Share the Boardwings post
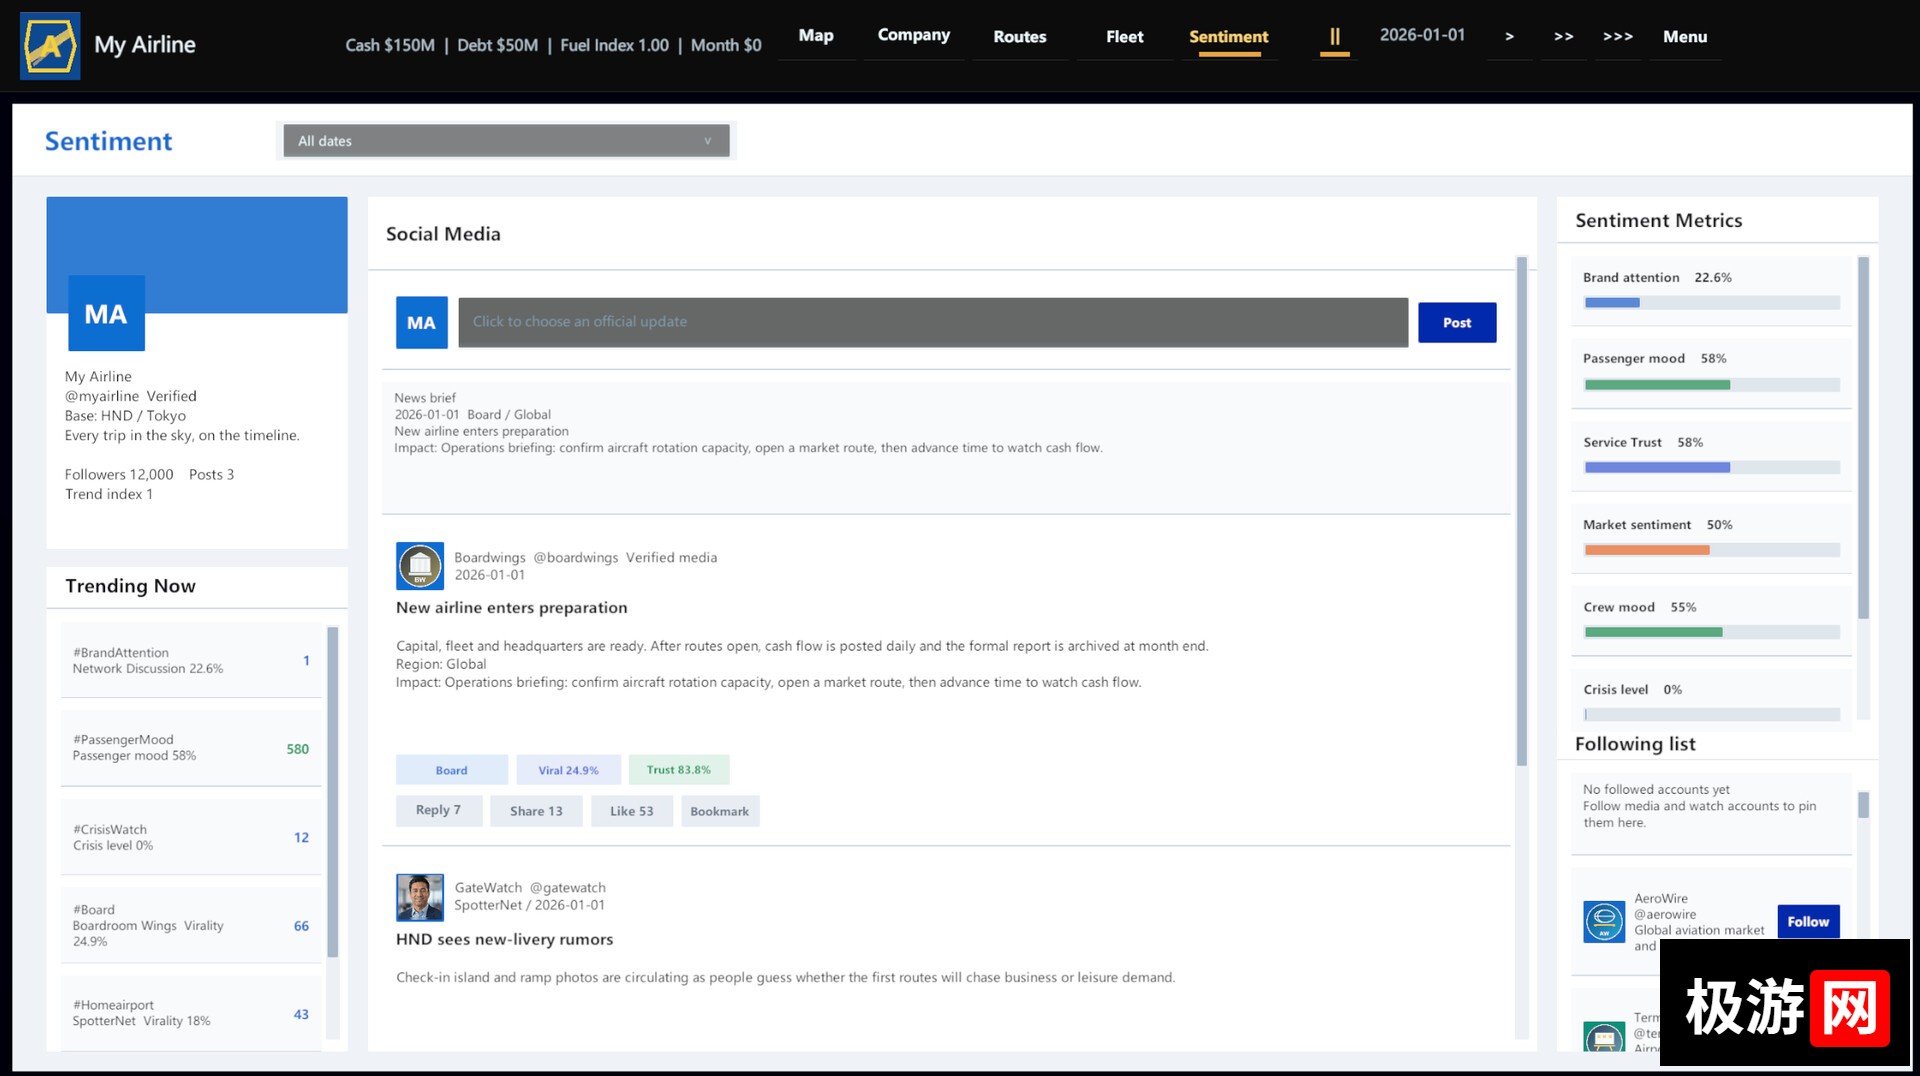The image size is (1920, 1076). pyautogui.click(x=536, y=811)
